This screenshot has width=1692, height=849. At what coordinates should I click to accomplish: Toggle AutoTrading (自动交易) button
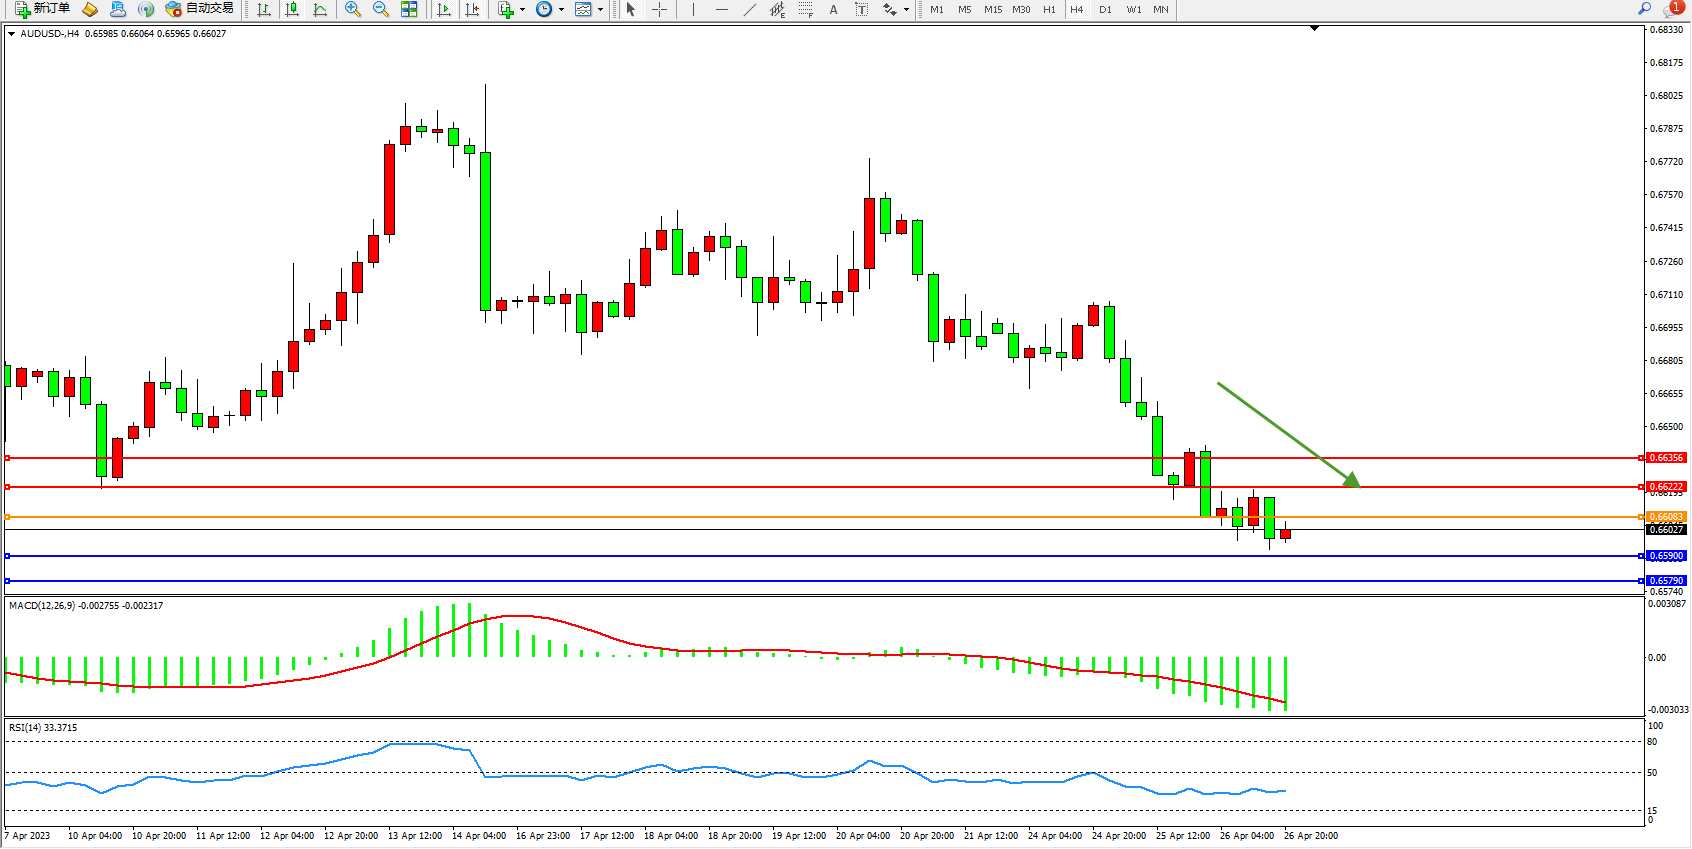[x=200, y=9]
